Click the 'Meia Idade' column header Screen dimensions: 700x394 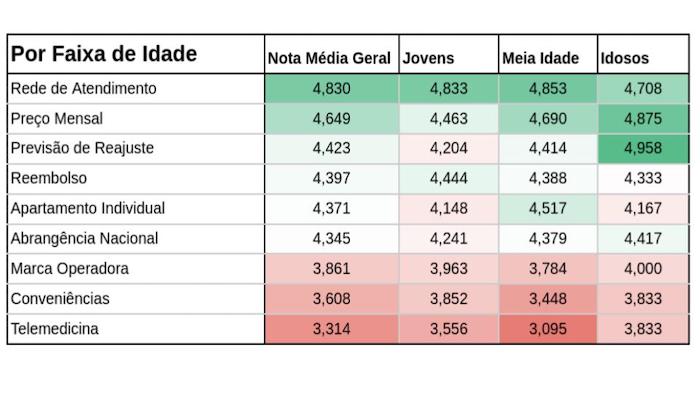[548, 54]
